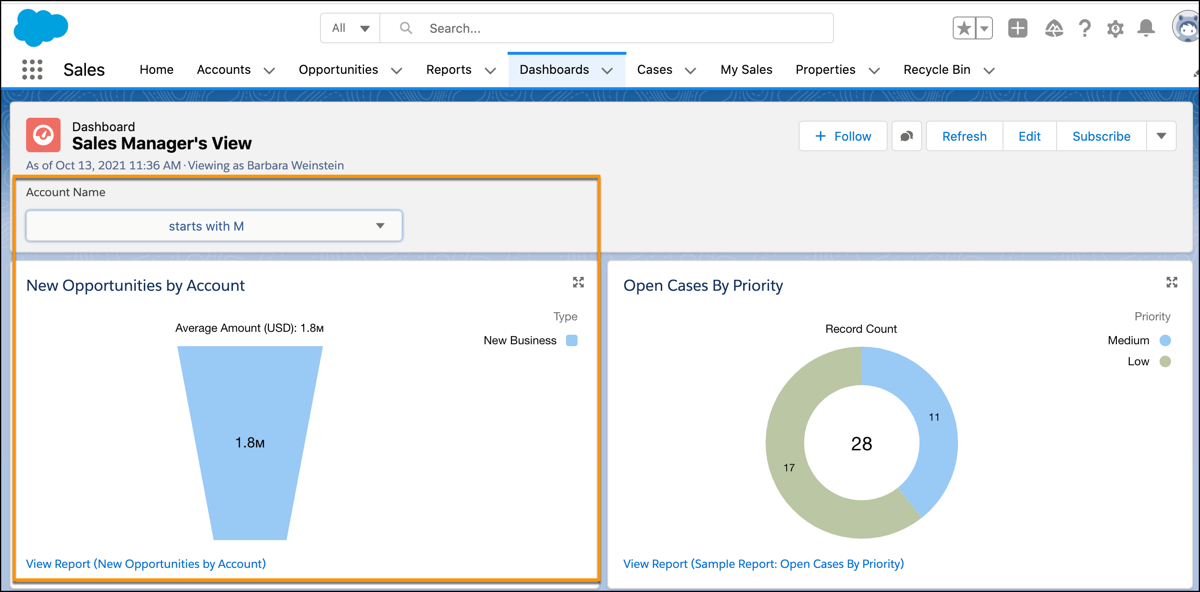The height and width of the screenshot is (592, 1200).
Task: Expand the Accounts tab chevron menu
Action: [269, 70]
